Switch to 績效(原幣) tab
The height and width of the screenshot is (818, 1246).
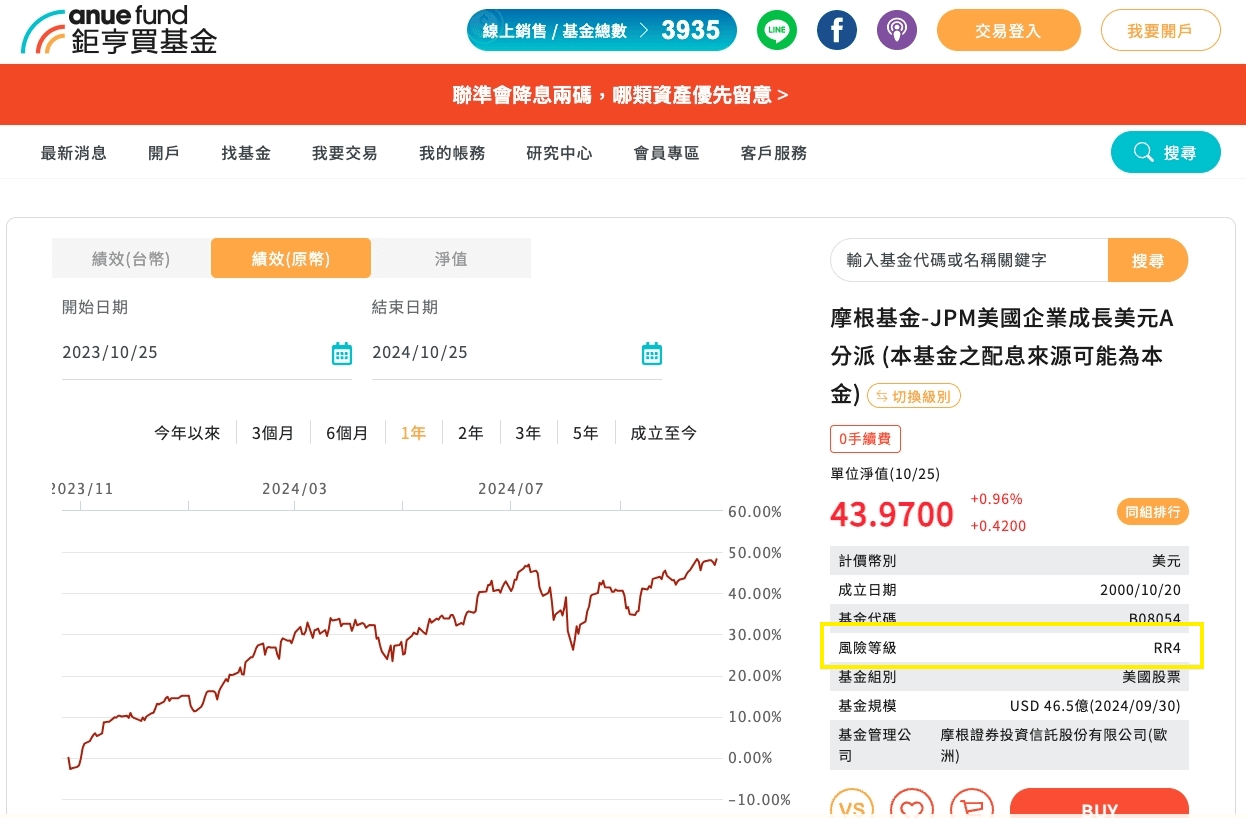point(291,258)
